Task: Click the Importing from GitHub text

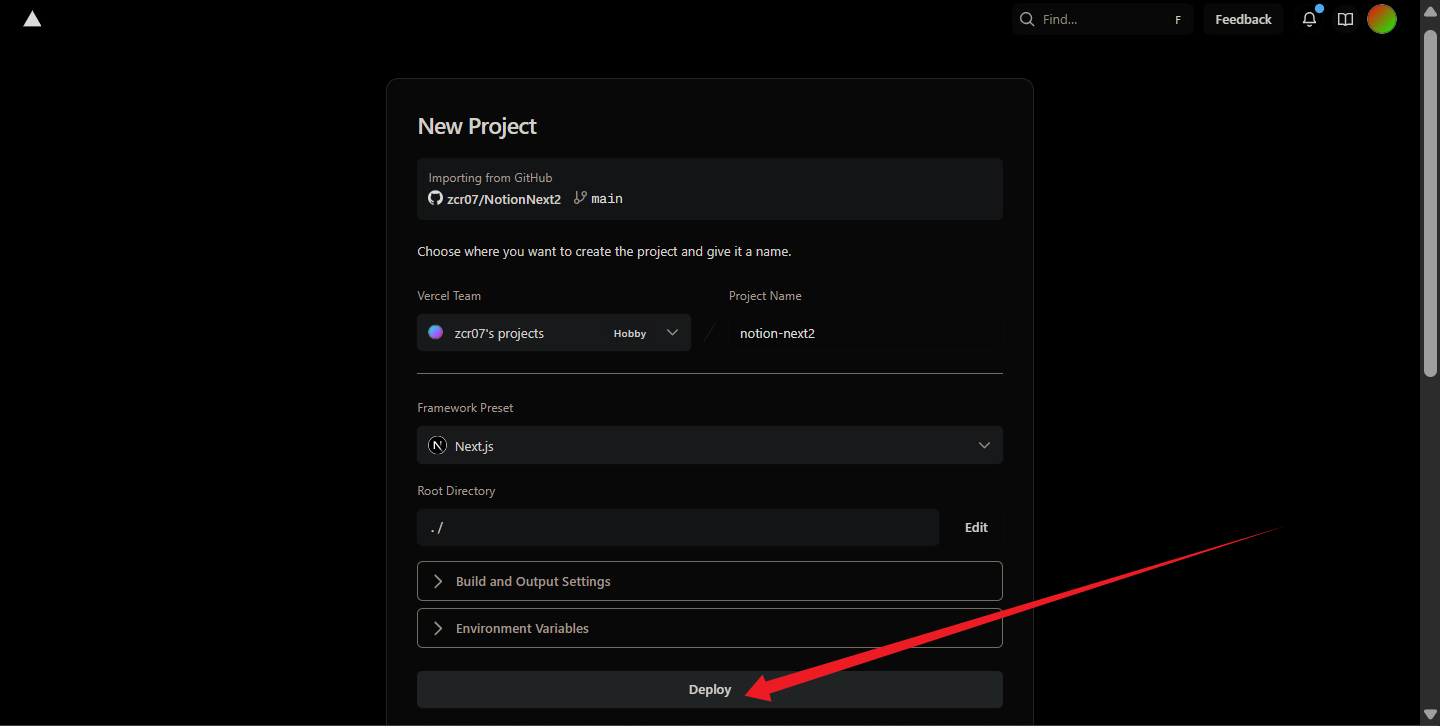Action: tap(490, 178)
